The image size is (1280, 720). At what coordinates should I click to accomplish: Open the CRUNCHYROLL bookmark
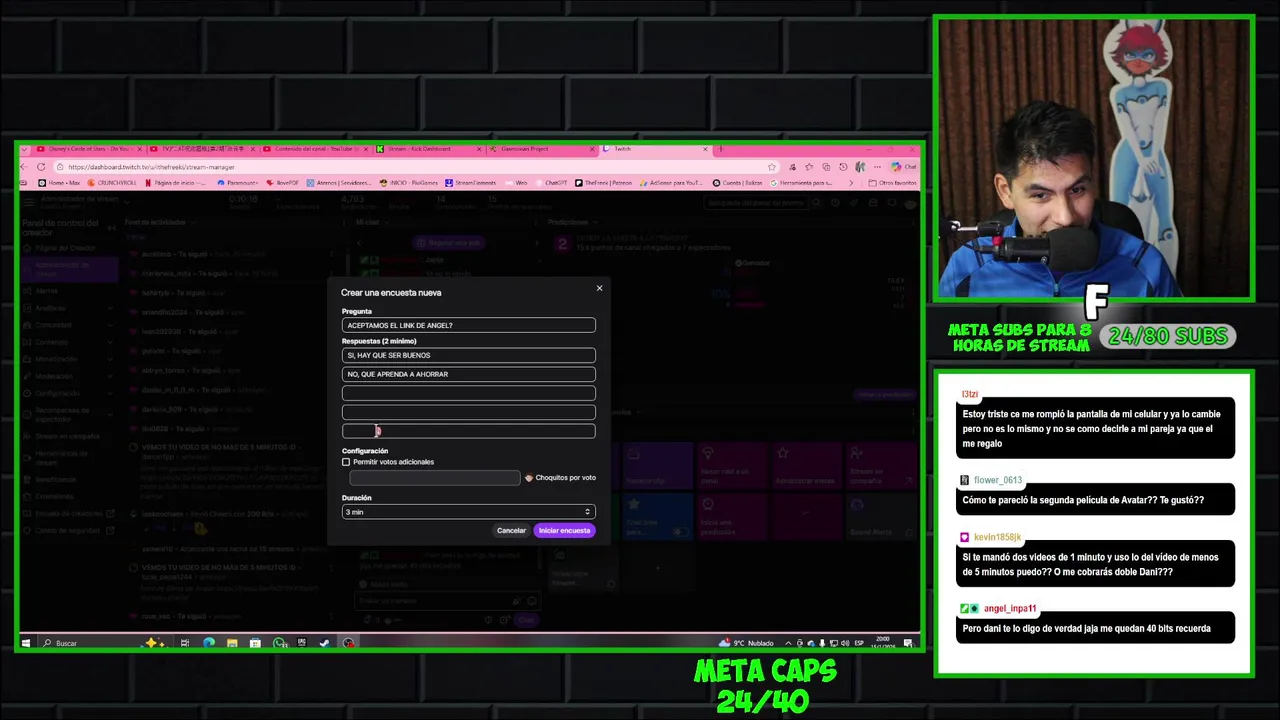(112, 183)
